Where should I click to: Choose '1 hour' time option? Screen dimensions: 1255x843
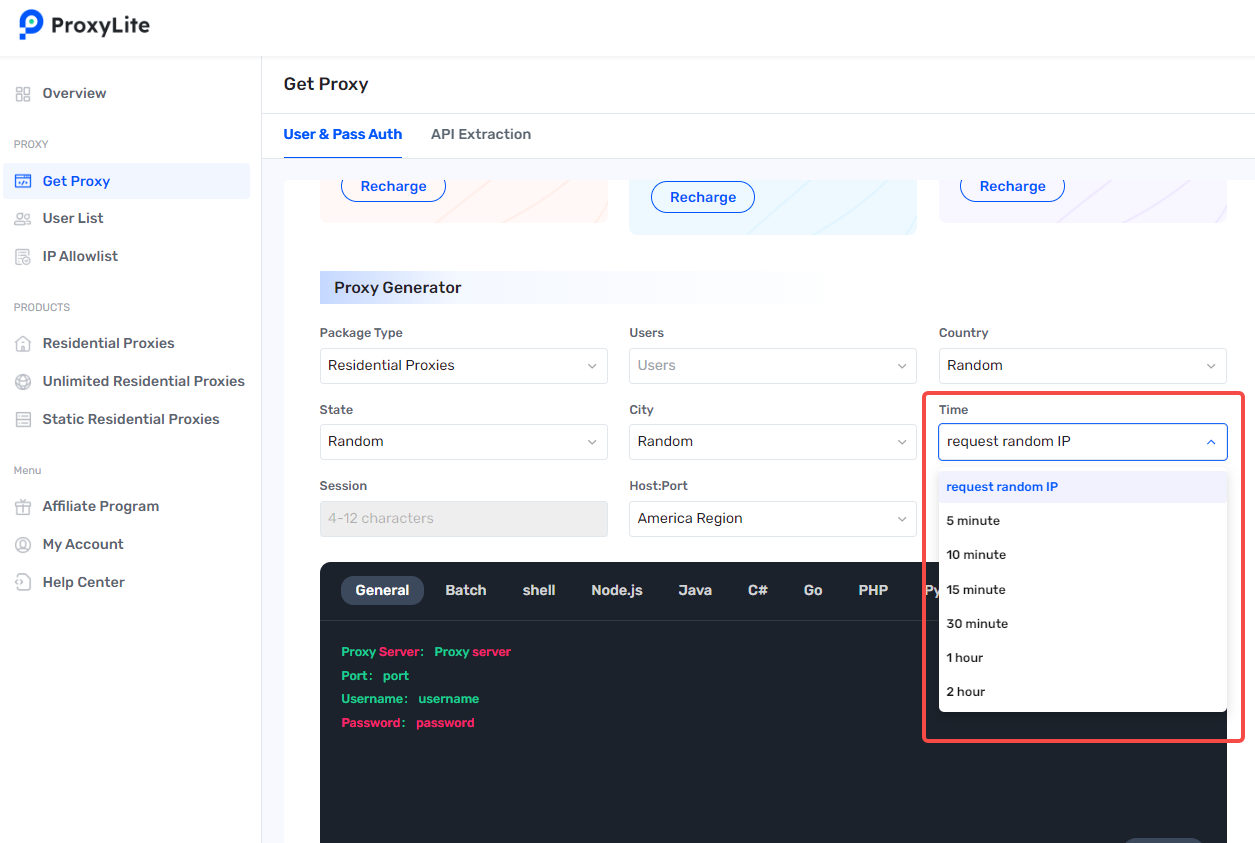pos(1083,658)
